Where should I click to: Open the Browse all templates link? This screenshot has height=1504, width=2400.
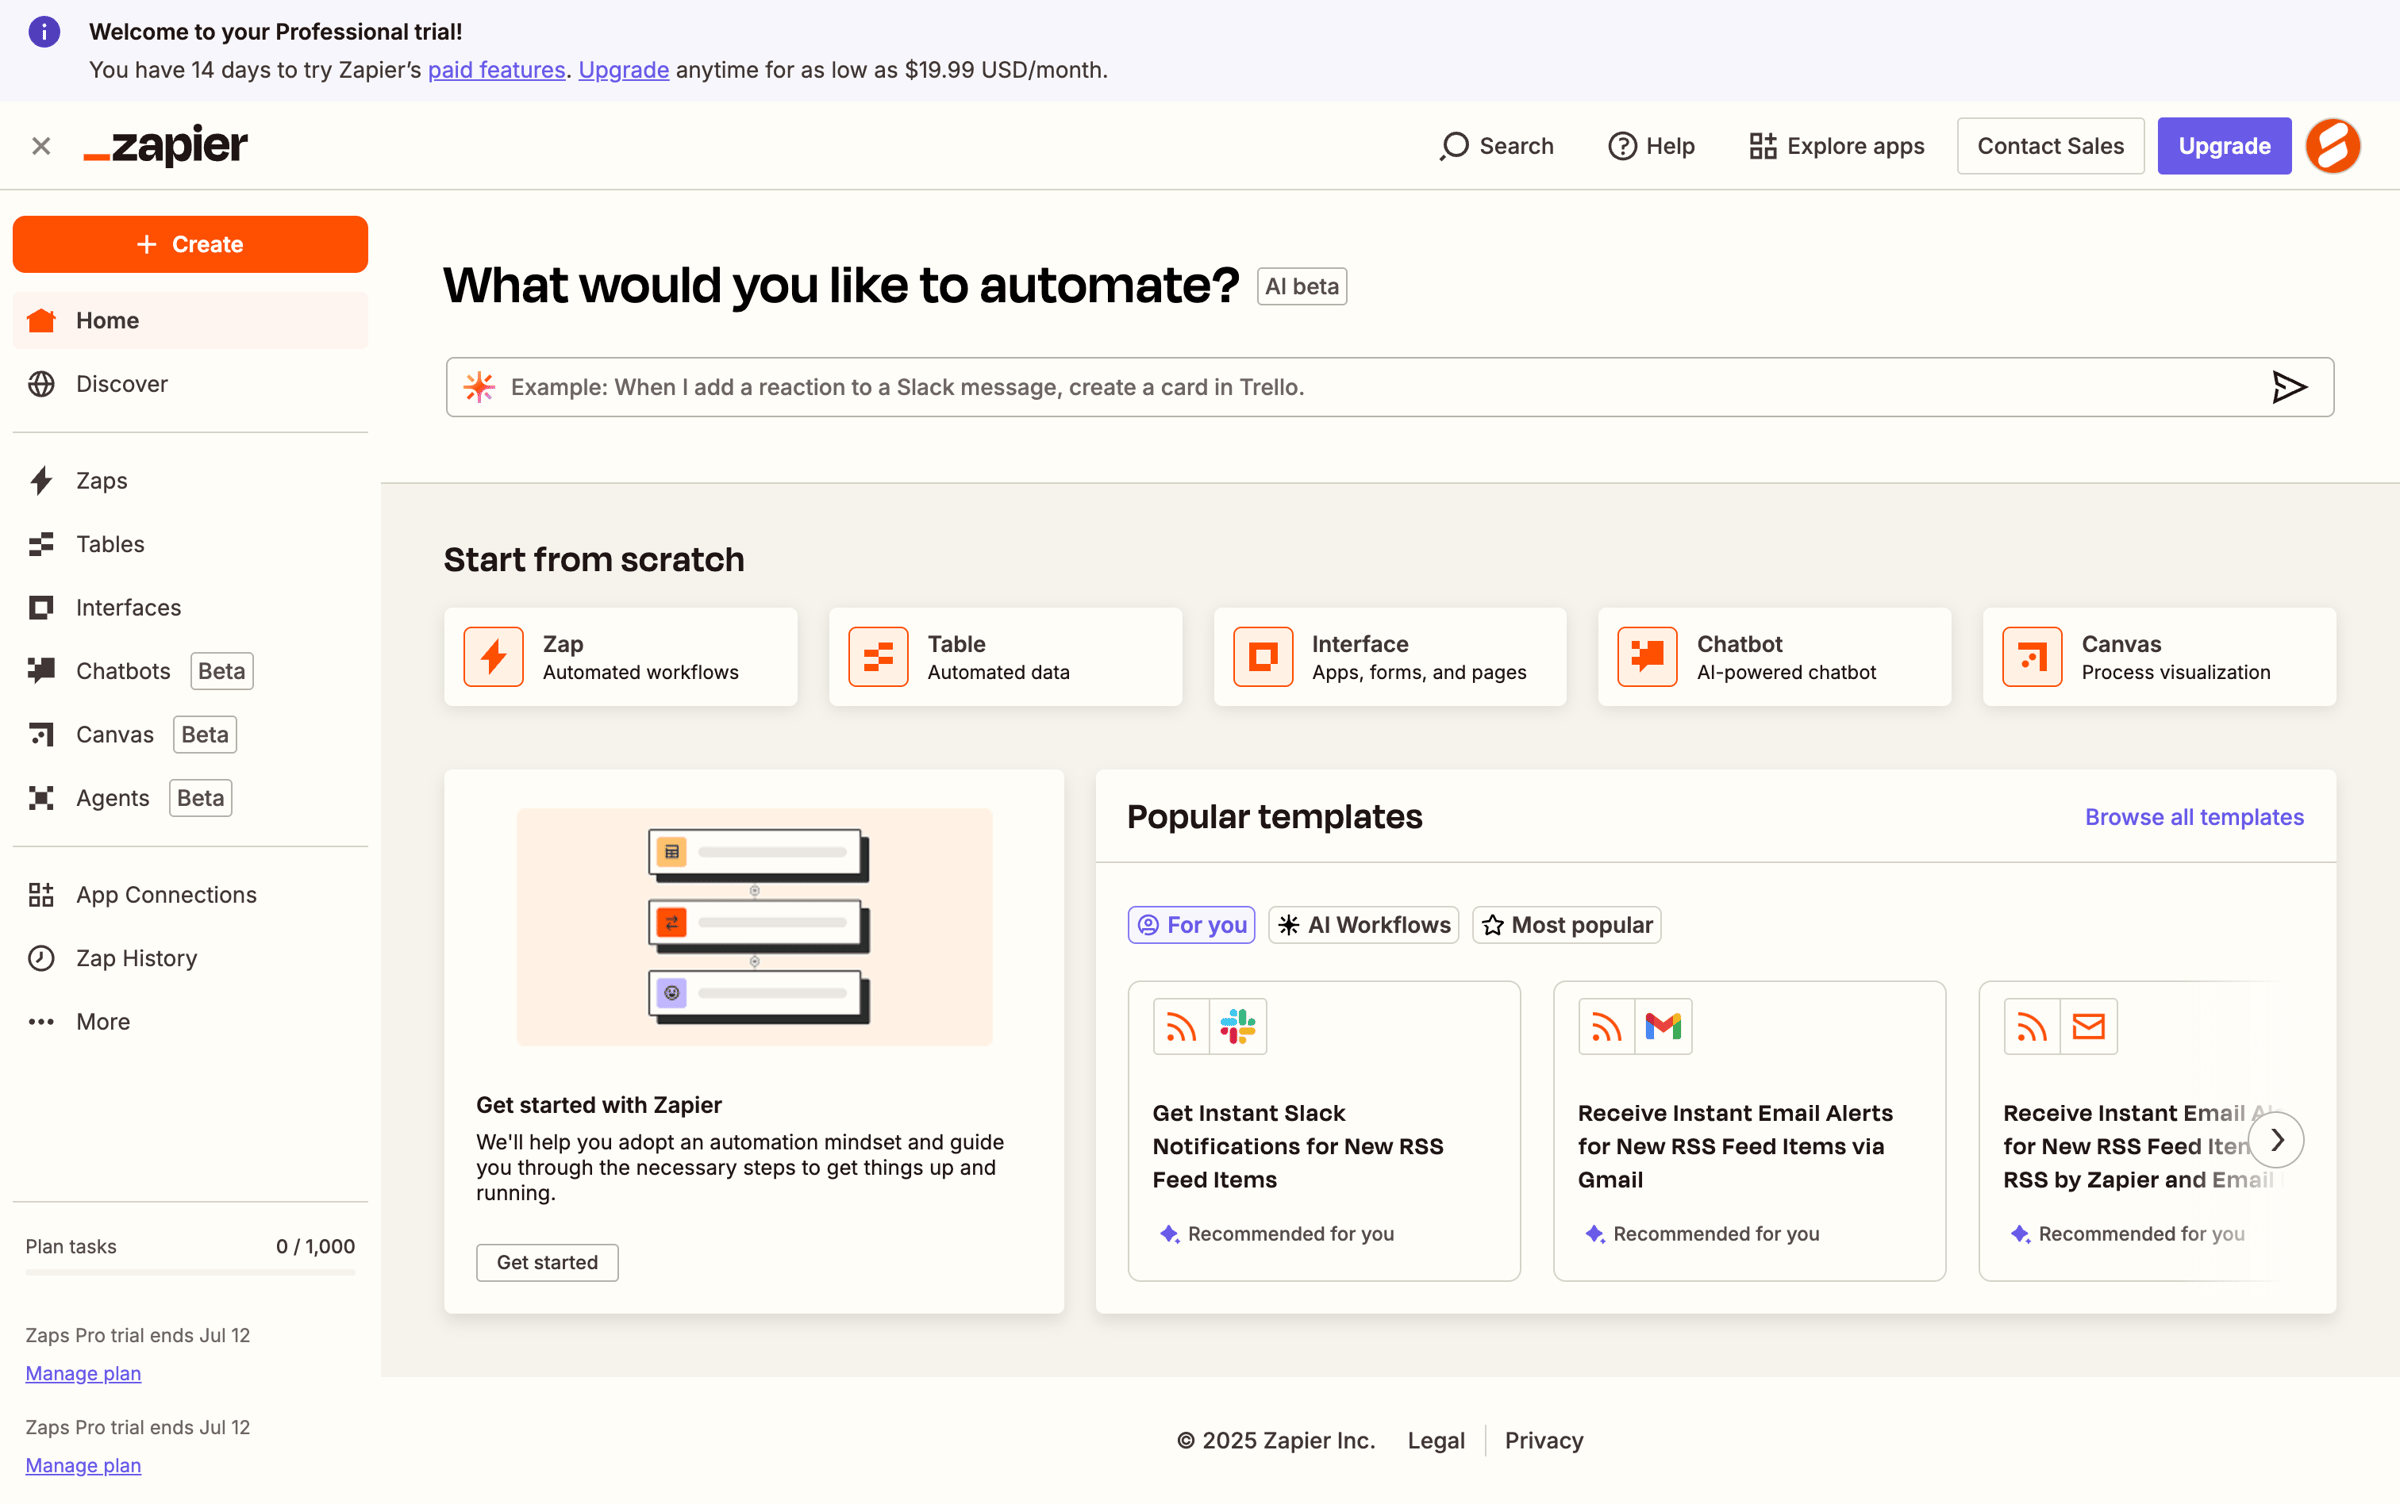2194,817
